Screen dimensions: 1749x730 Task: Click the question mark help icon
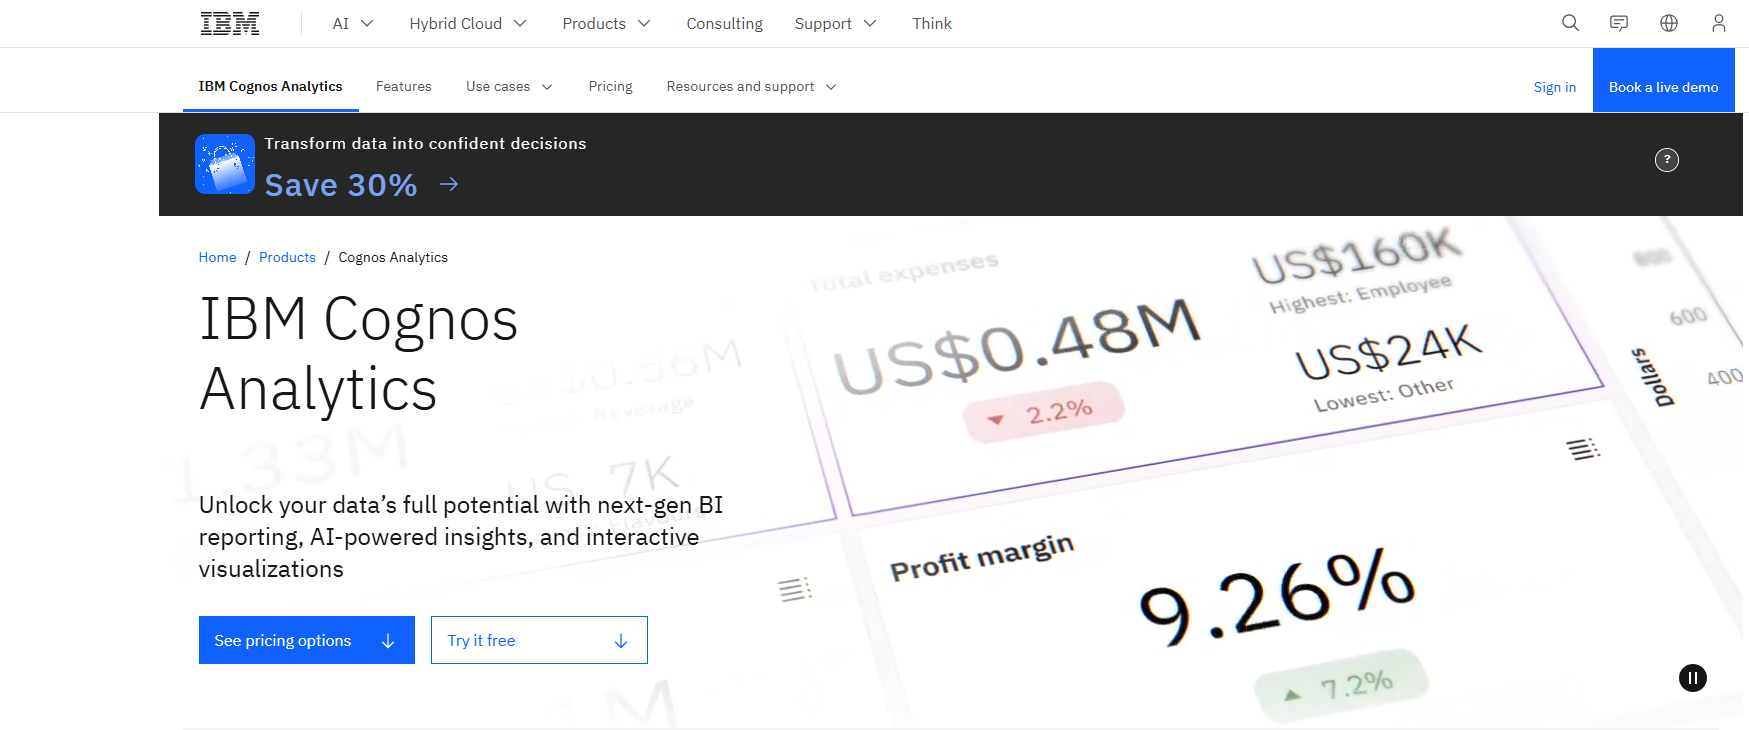1666,160
